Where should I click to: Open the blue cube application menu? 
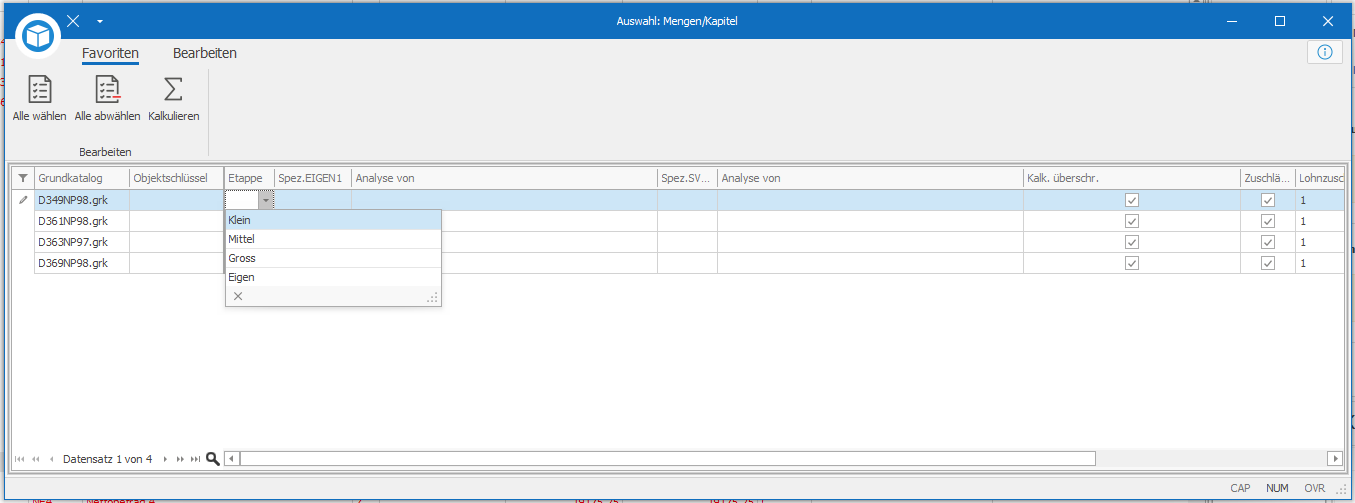pyautogui.click(x=38, y=36)
